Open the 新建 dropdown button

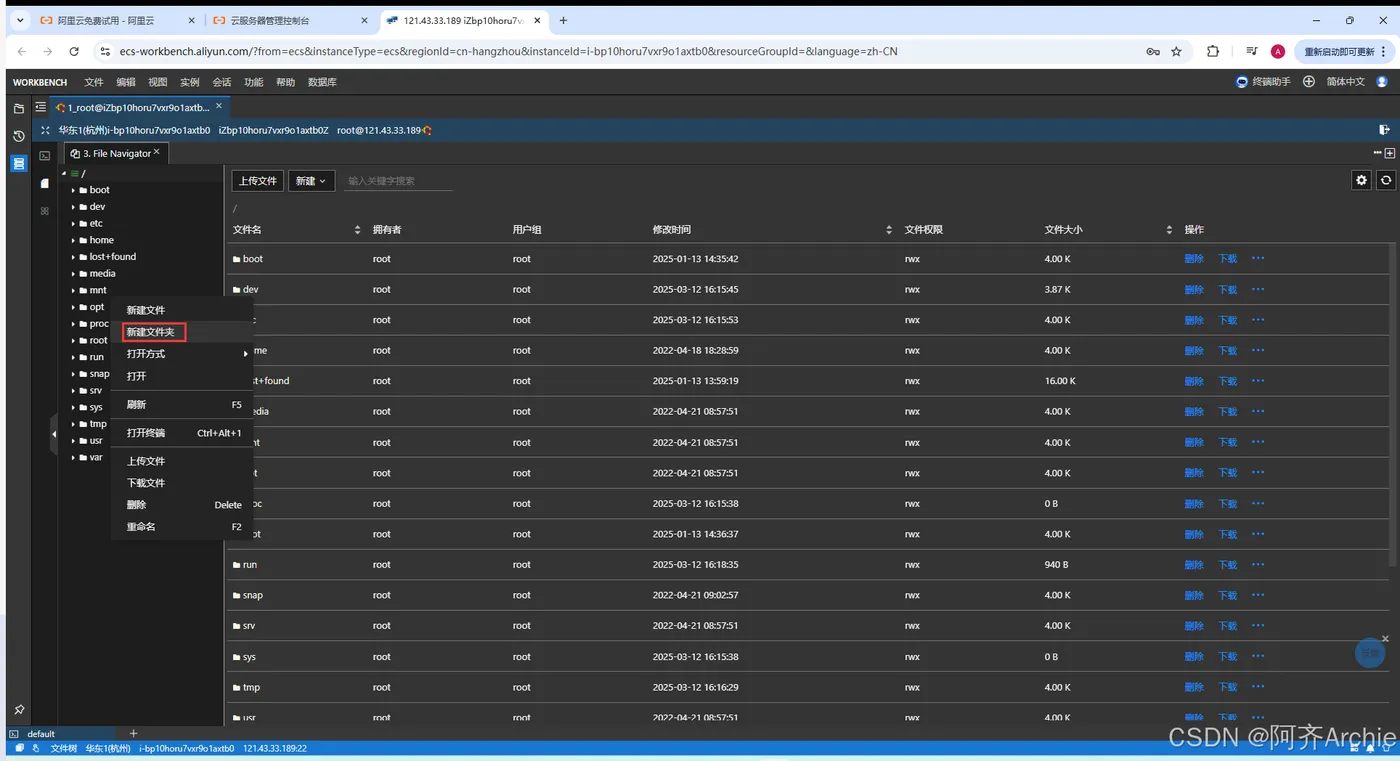pyautogui.click(x=311, y=181)
